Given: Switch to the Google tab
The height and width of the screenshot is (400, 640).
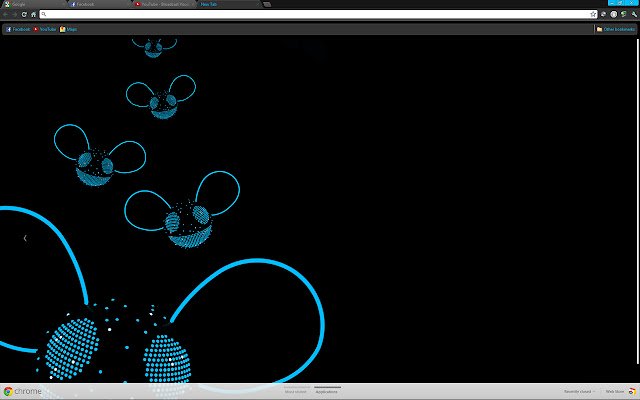Looking at the screenshot, I should coord(33,4).
